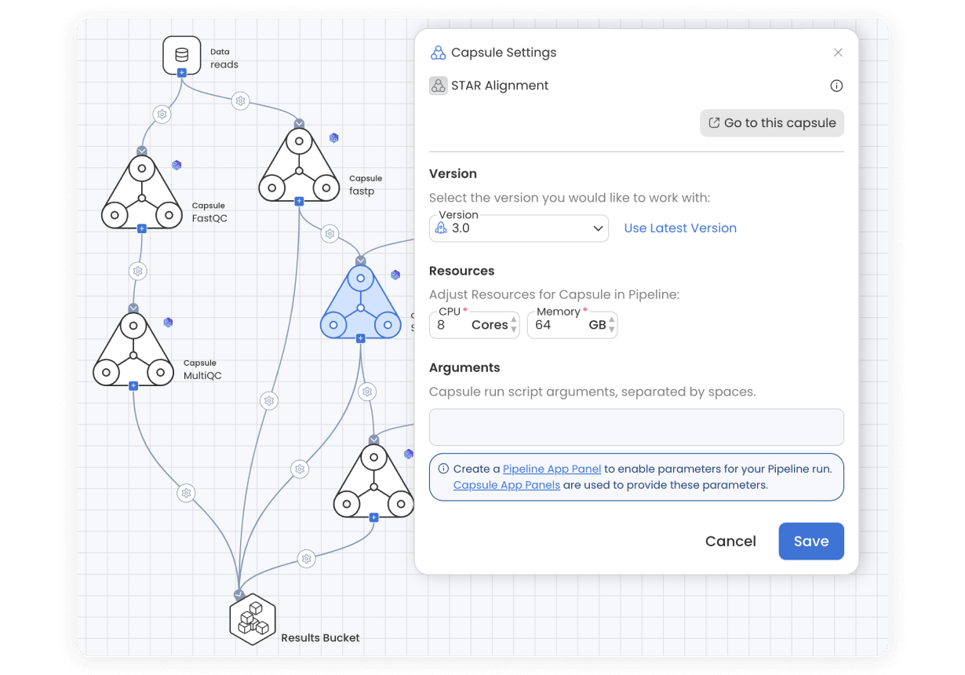Open the Version 3.0 dropdown
The height and width of the screenshot is (675, 965).
[518, 228]
